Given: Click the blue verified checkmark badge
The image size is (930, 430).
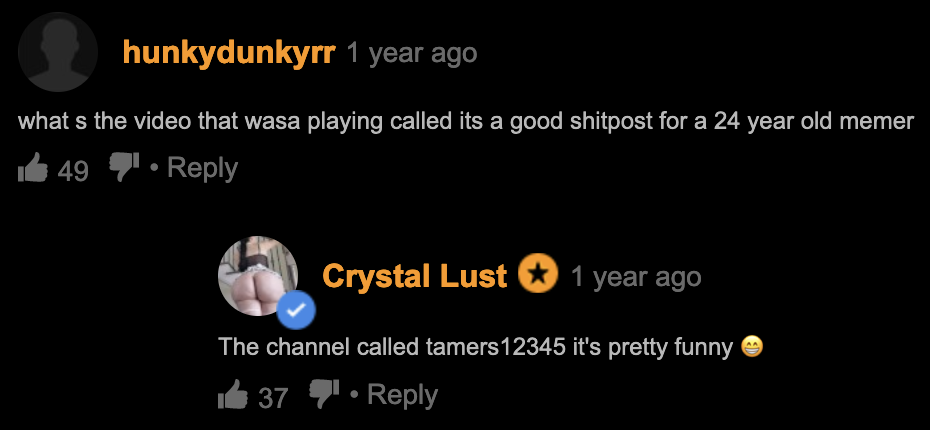Looking at the screenshot, I should pyautogui.click(x=298, y=310).
